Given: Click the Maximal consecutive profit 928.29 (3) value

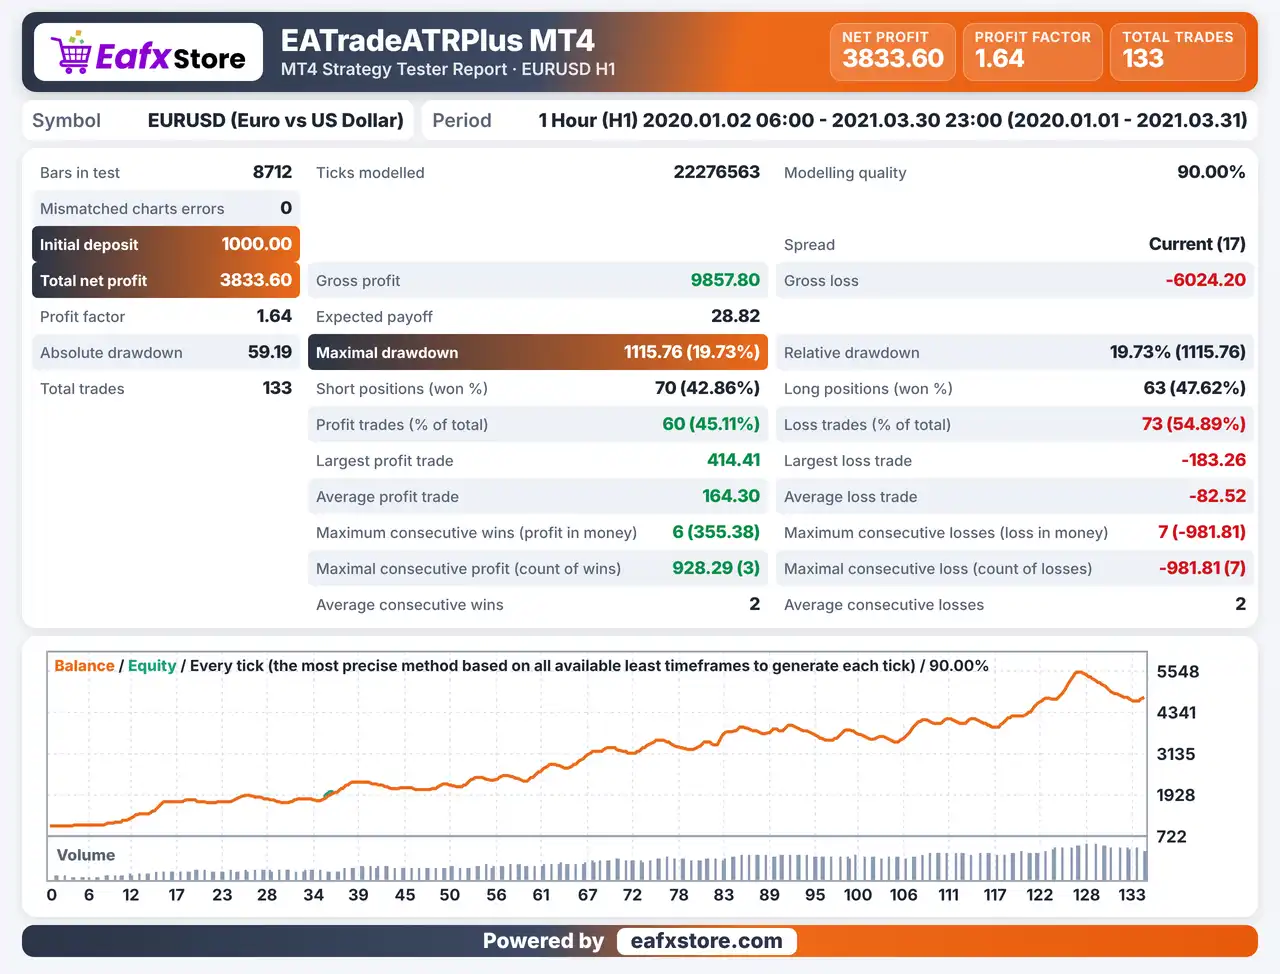Looking at the screenshot, I should pyautogui.click(x=716, y=568).
